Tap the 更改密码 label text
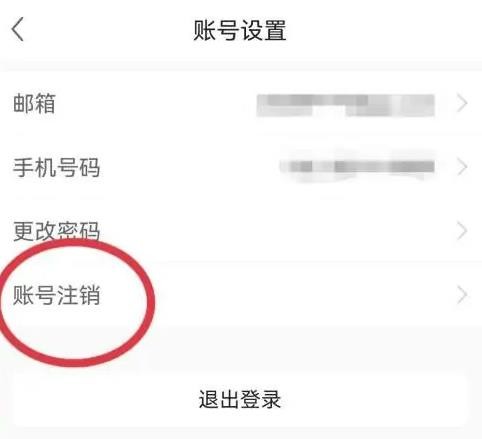Screen dimensions: 482x439 tap(56, 231)
